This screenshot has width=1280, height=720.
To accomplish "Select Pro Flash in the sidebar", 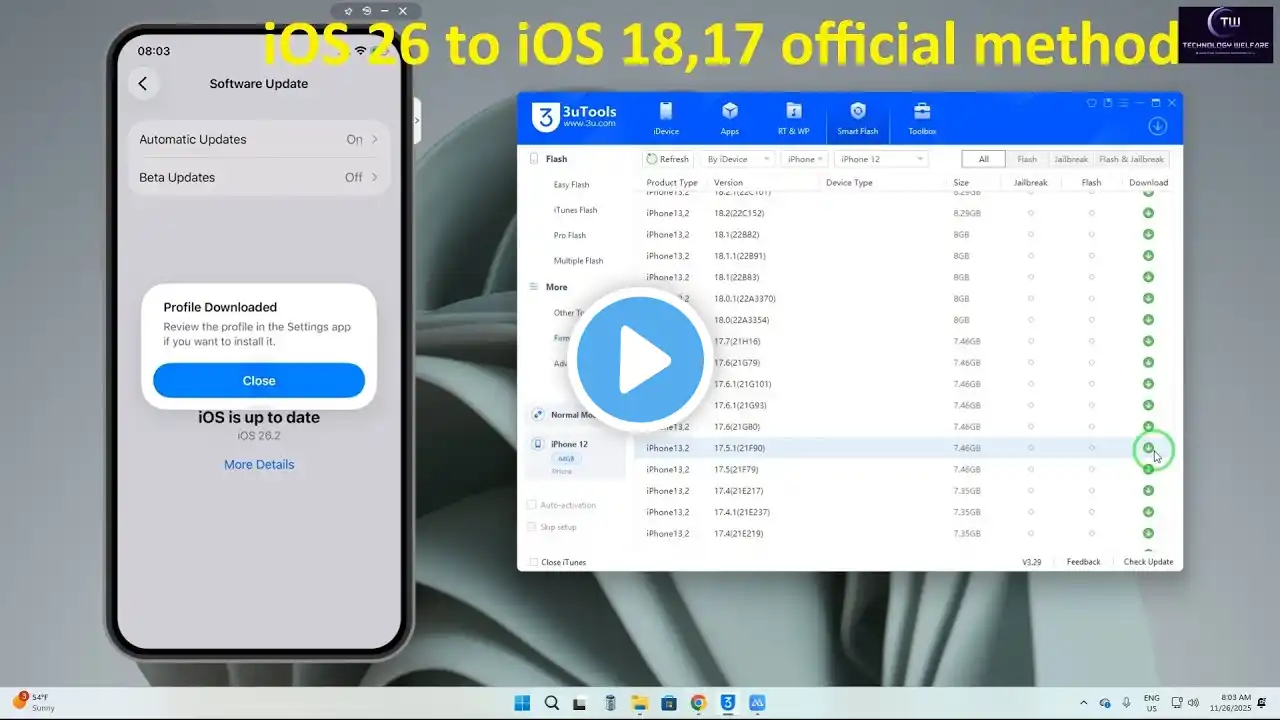I will pyautogui.click(x=570, y=235).
